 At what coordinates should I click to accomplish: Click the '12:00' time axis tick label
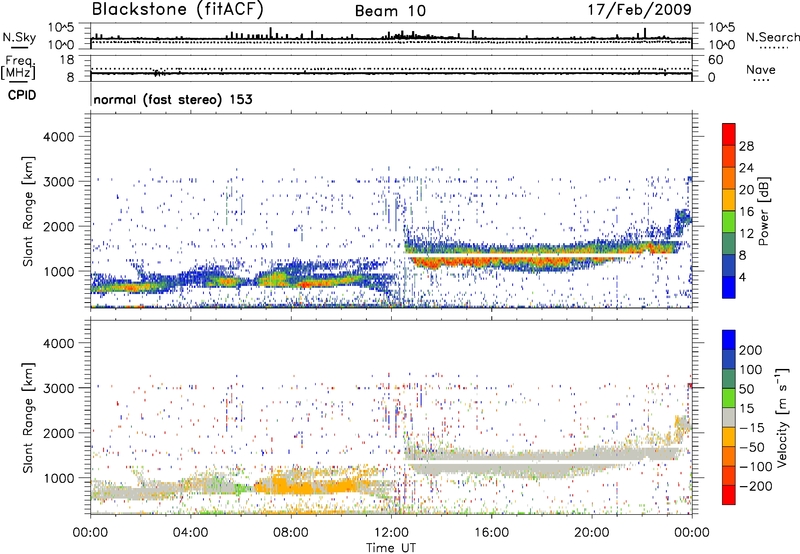click(x=391, y=533)
